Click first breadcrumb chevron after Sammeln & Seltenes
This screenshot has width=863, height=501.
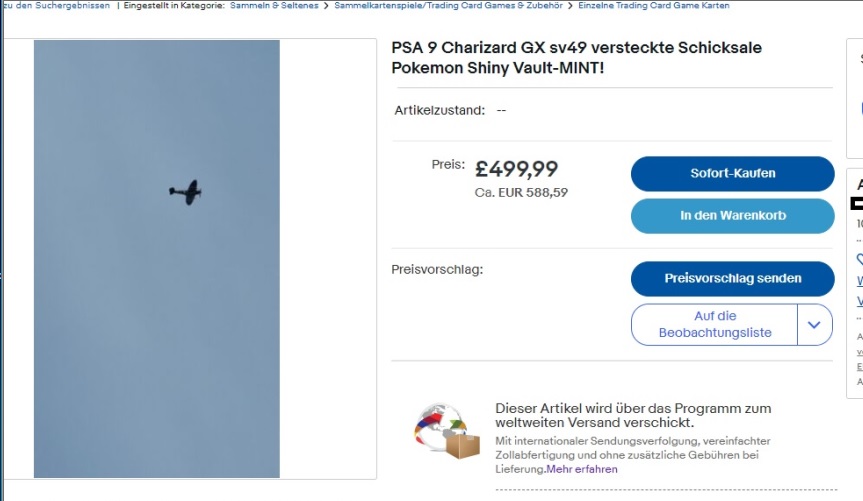click(326, 6)
